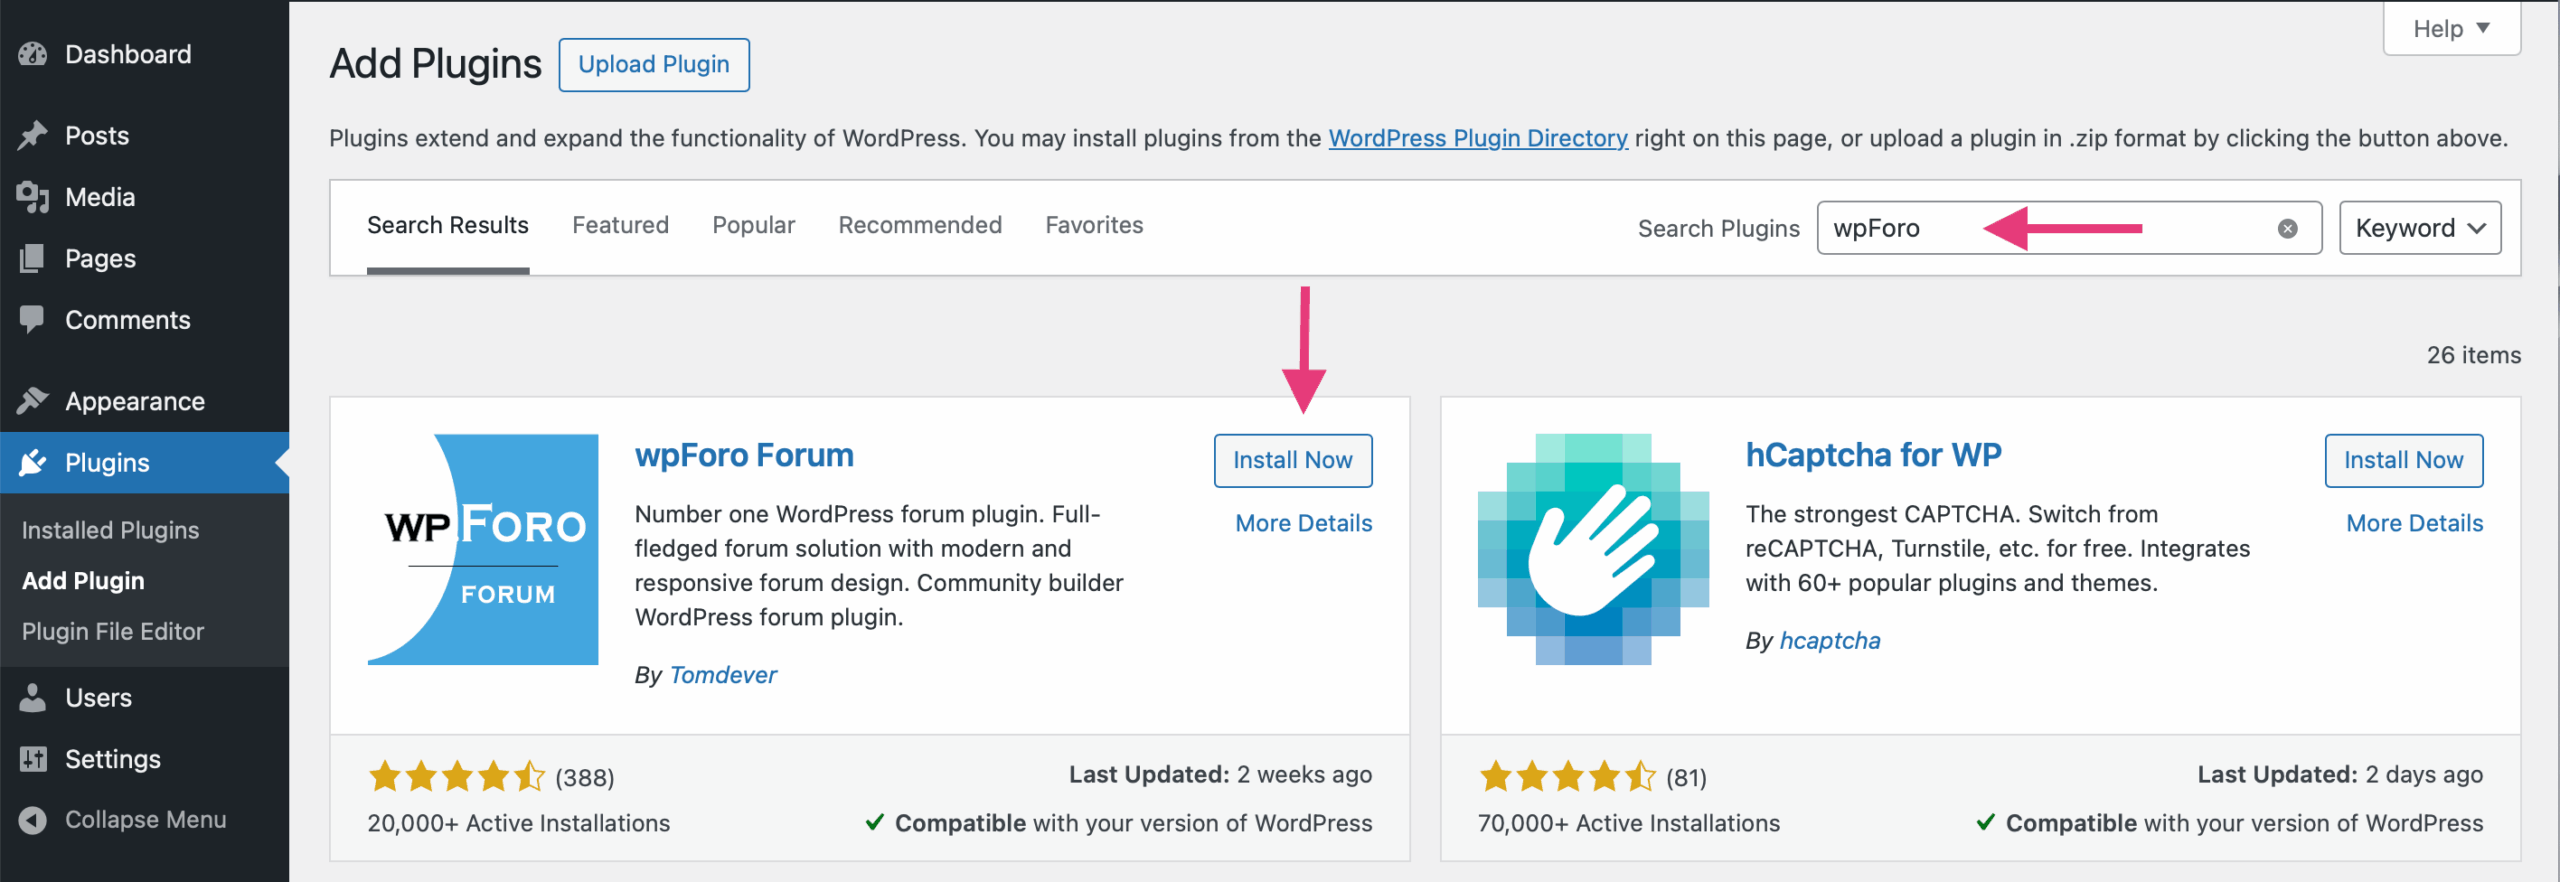Switch to the Featured tab

[x=620, y=226]
